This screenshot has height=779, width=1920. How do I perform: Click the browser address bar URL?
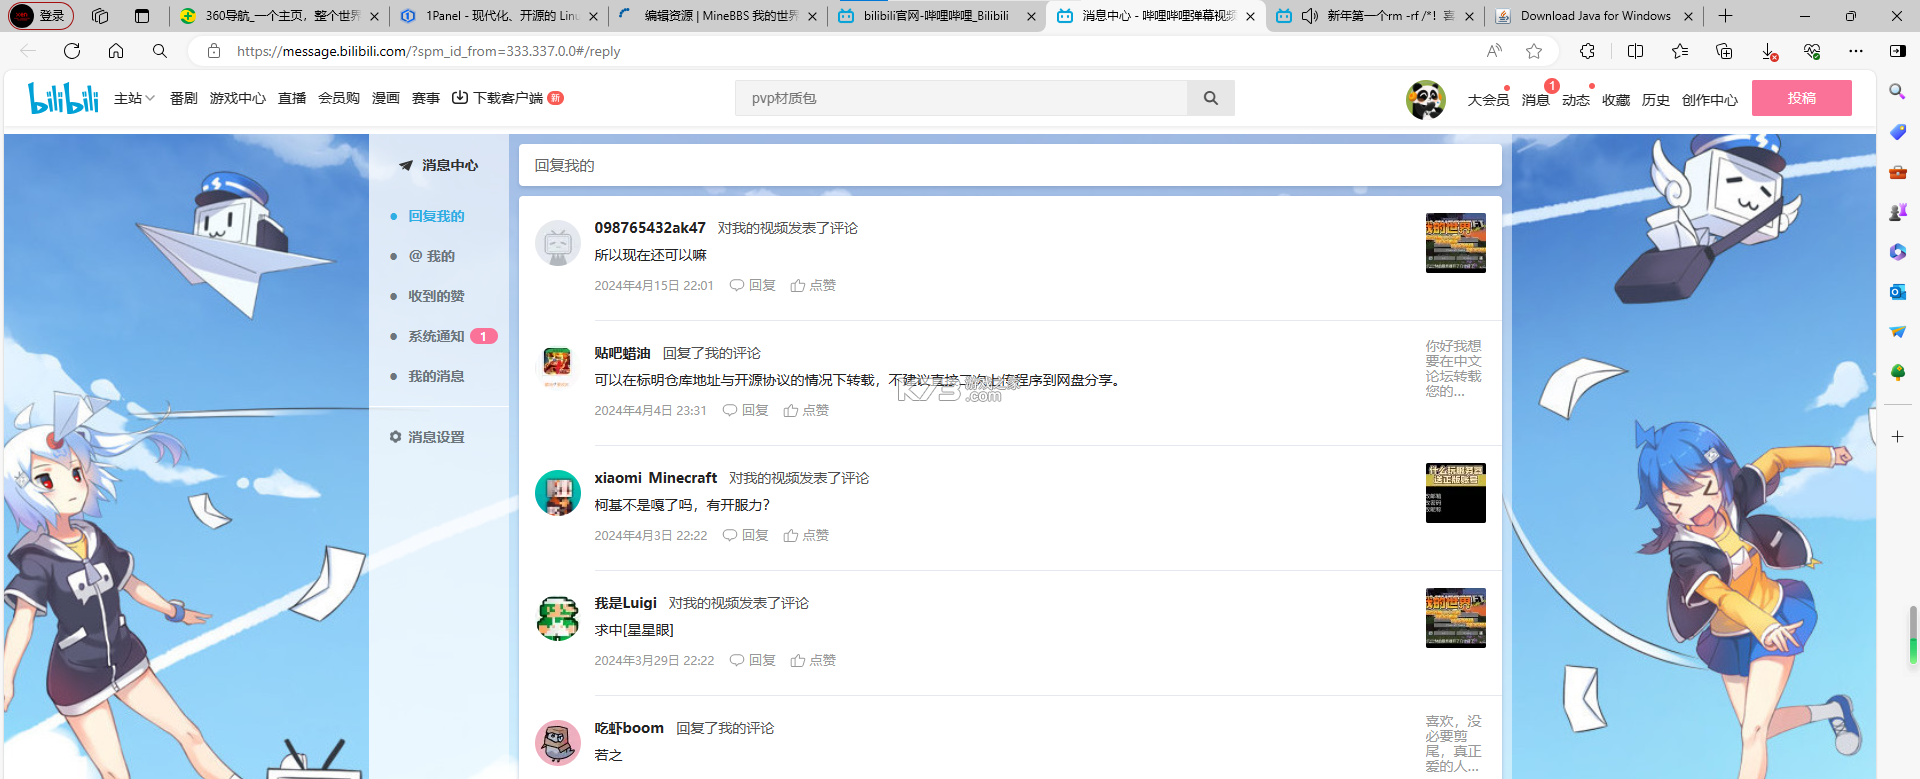[428, 51]
